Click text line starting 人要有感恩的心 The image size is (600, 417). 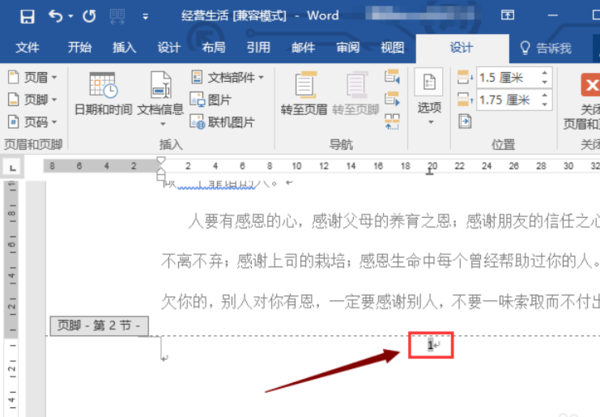(x=394, y=221)
